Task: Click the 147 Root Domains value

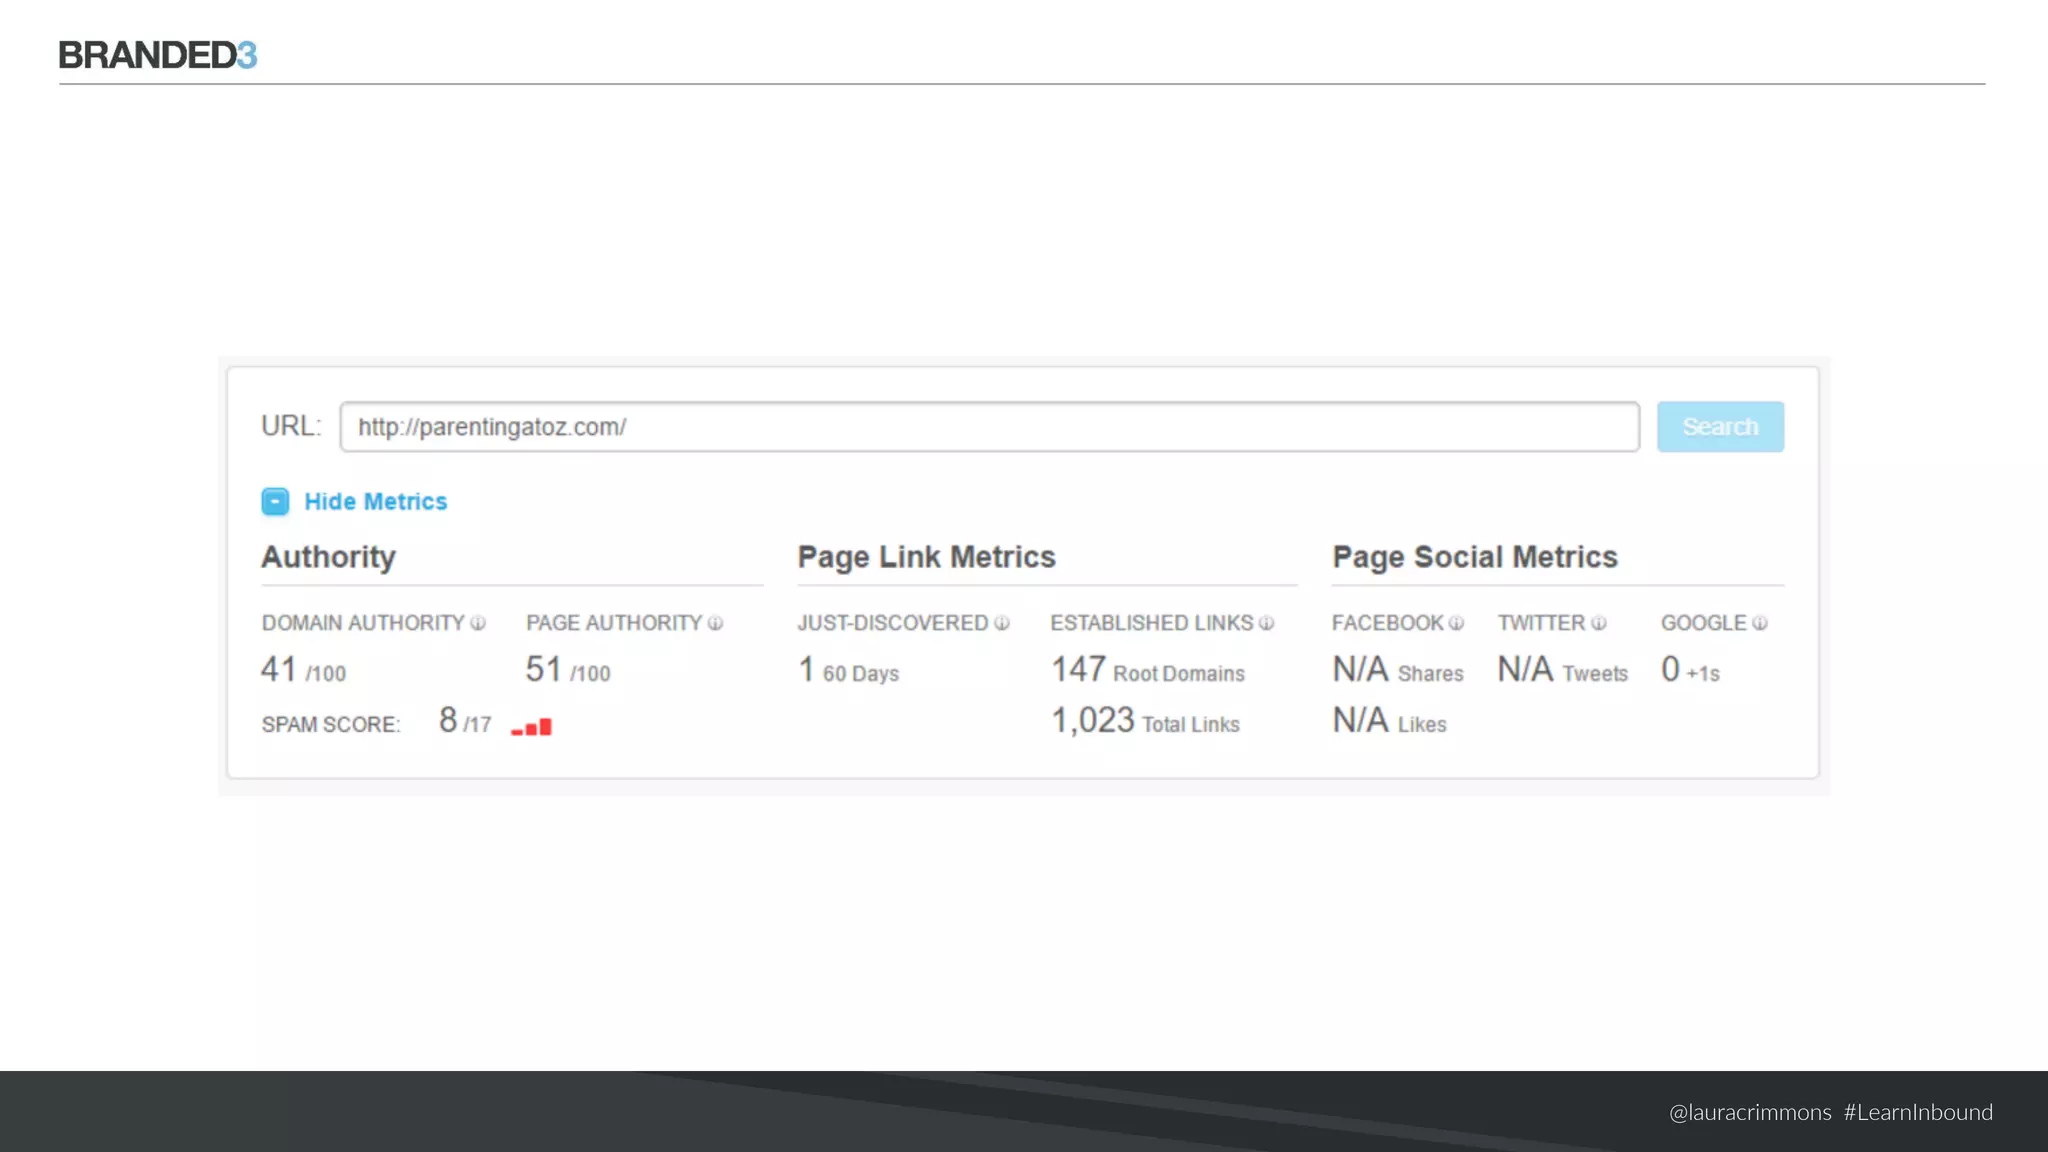Action: click(x=1147, y=670)
